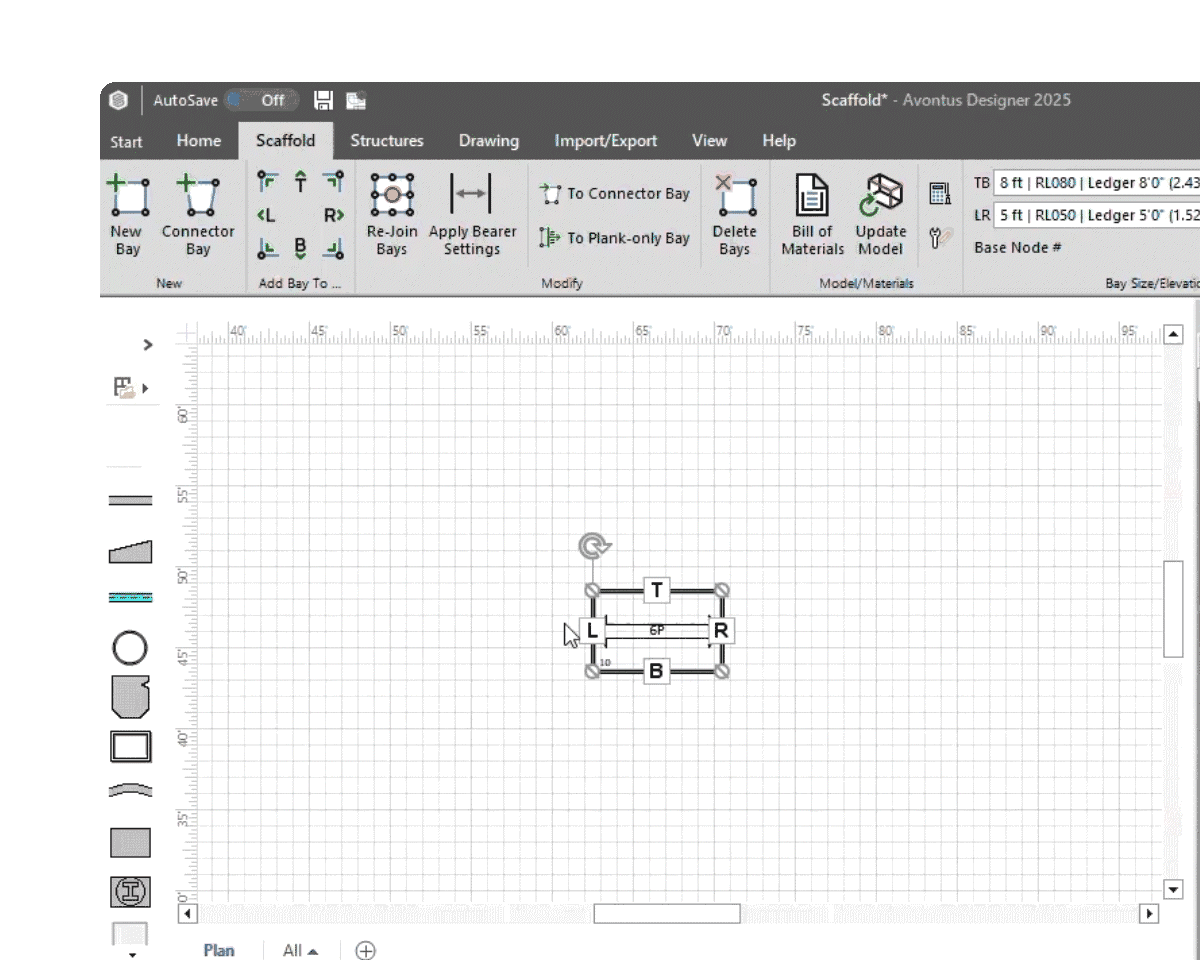Select the circle shape in the stencil

point(130,648)
